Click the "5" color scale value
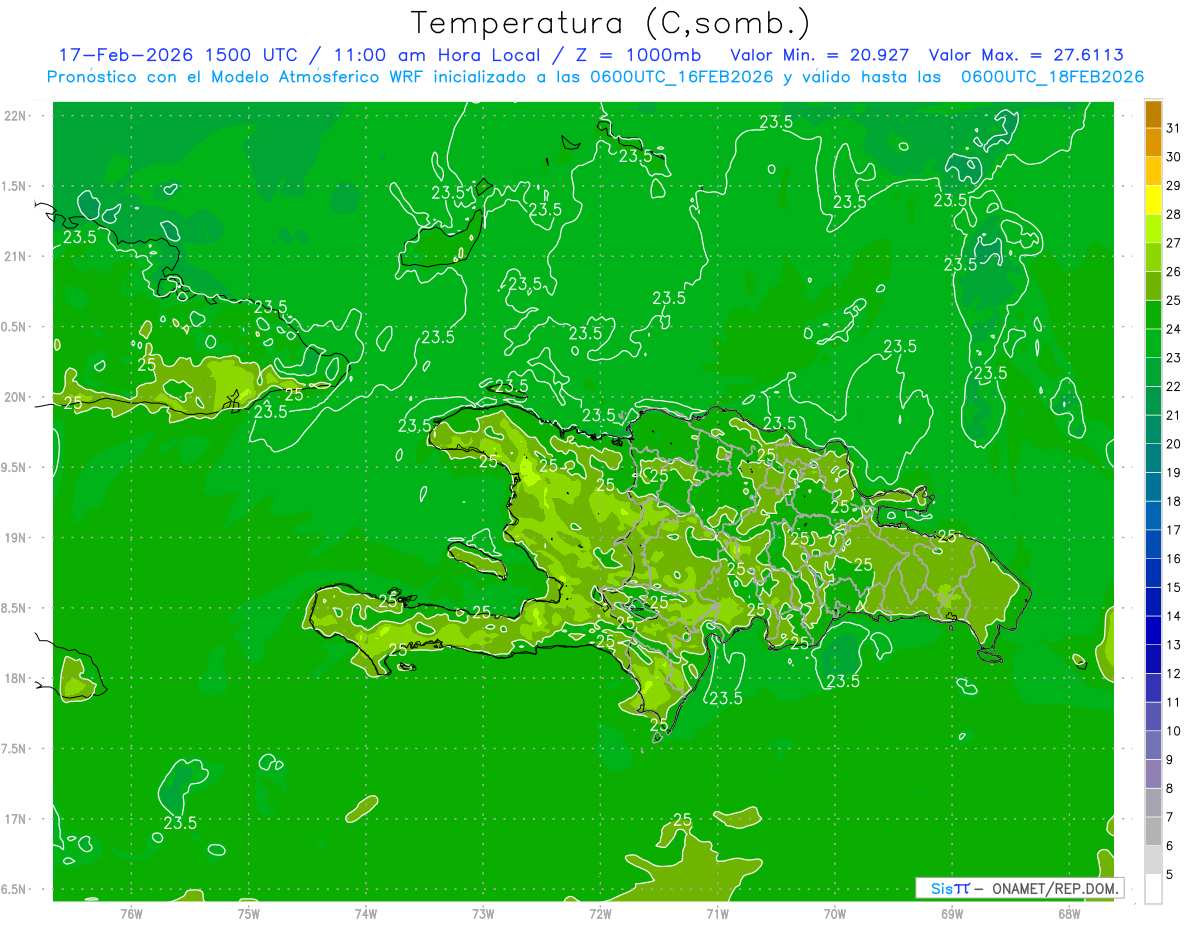This screenshot has height=927, width=1200. tap(1170, 875)
